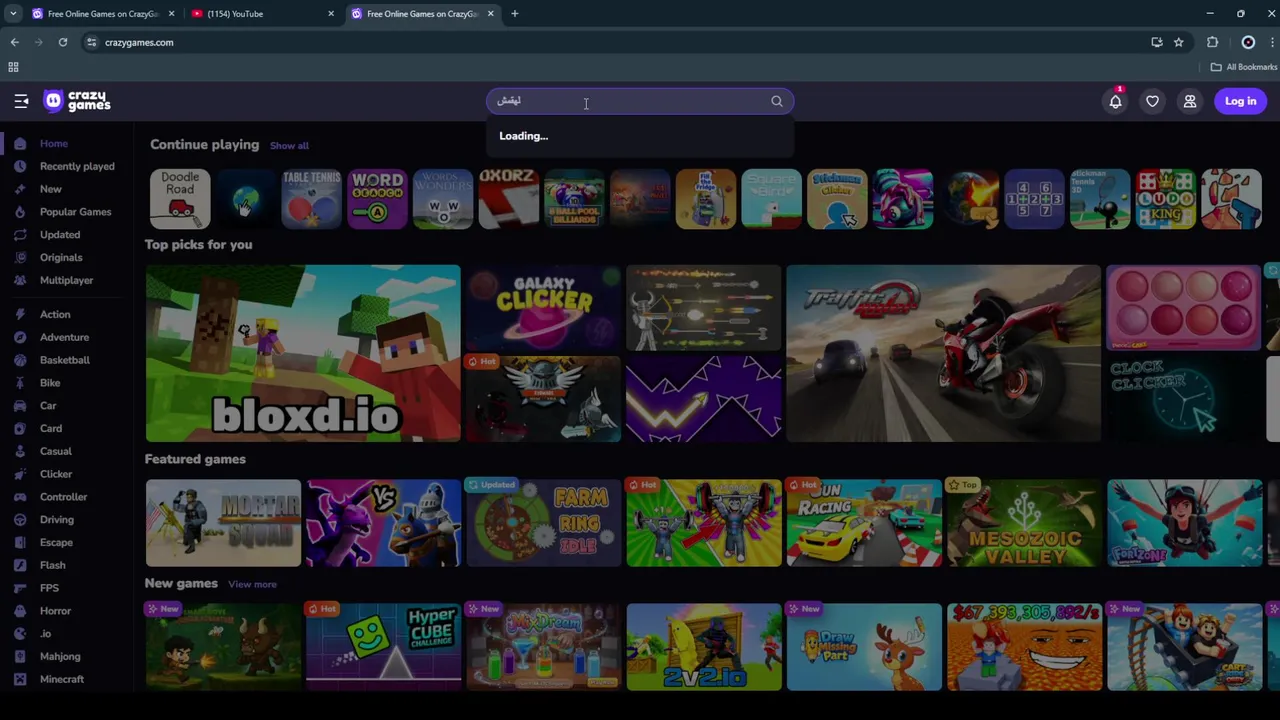
Task: Select the Mahjong category
Action: [x=60, y=657]
